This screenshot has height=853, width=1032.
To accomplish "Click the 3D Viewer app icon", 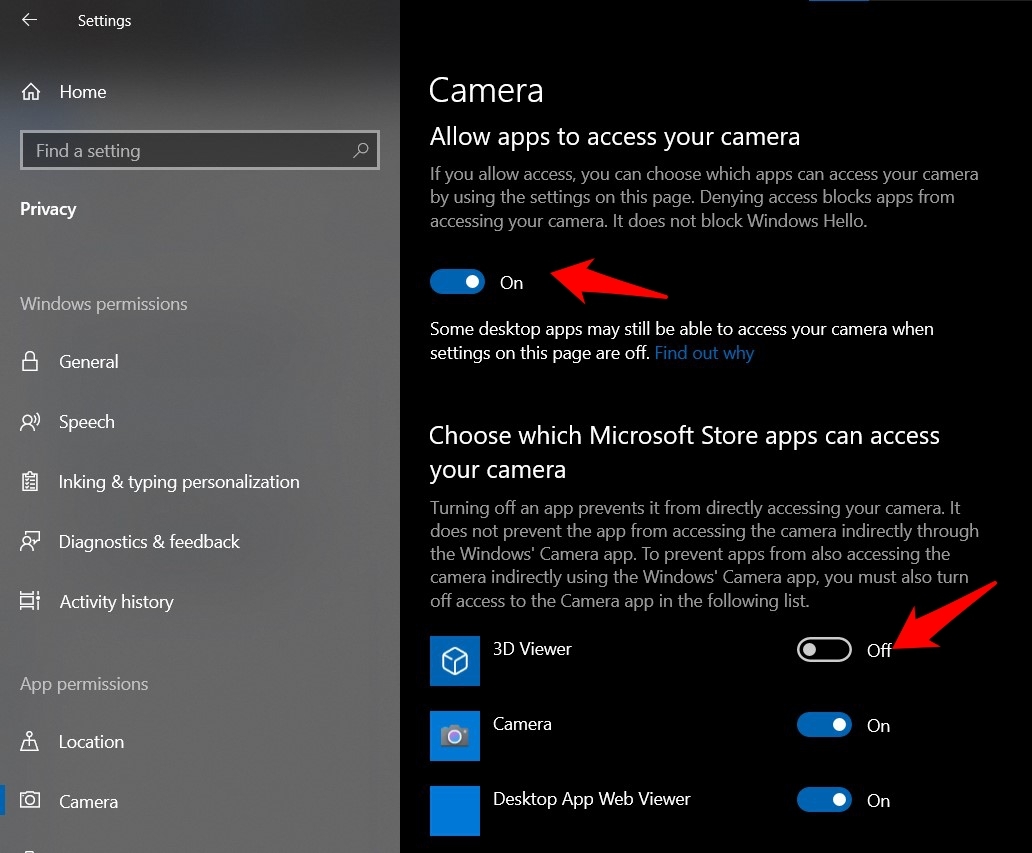I will [455, 661].
